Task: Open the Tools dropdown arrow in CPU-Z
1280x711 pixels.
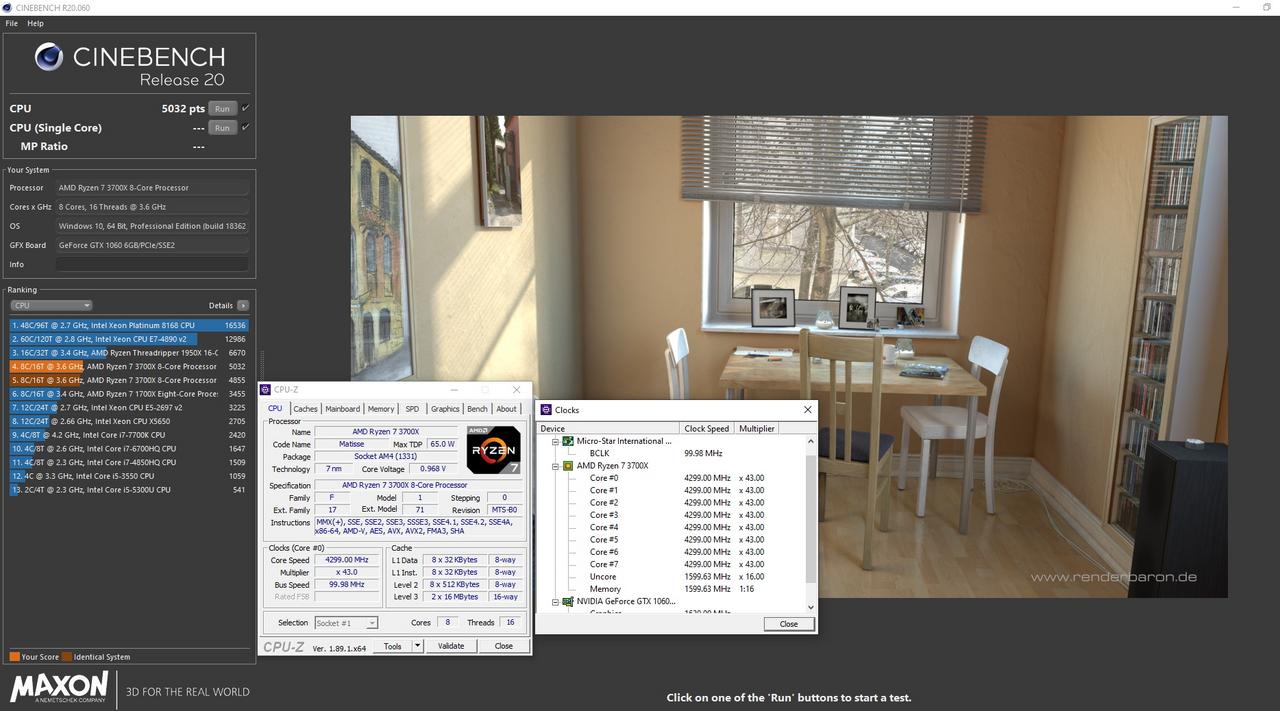Action: 418,646
